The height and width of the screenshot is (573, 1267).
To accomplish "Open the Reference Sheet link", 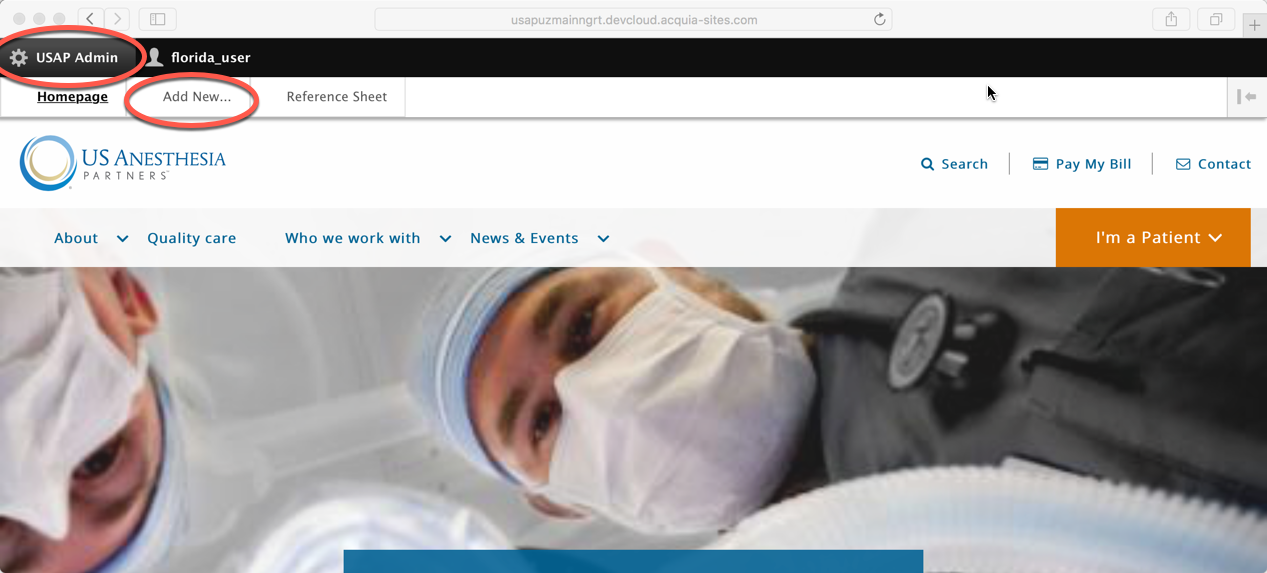I will pos(336,97).
